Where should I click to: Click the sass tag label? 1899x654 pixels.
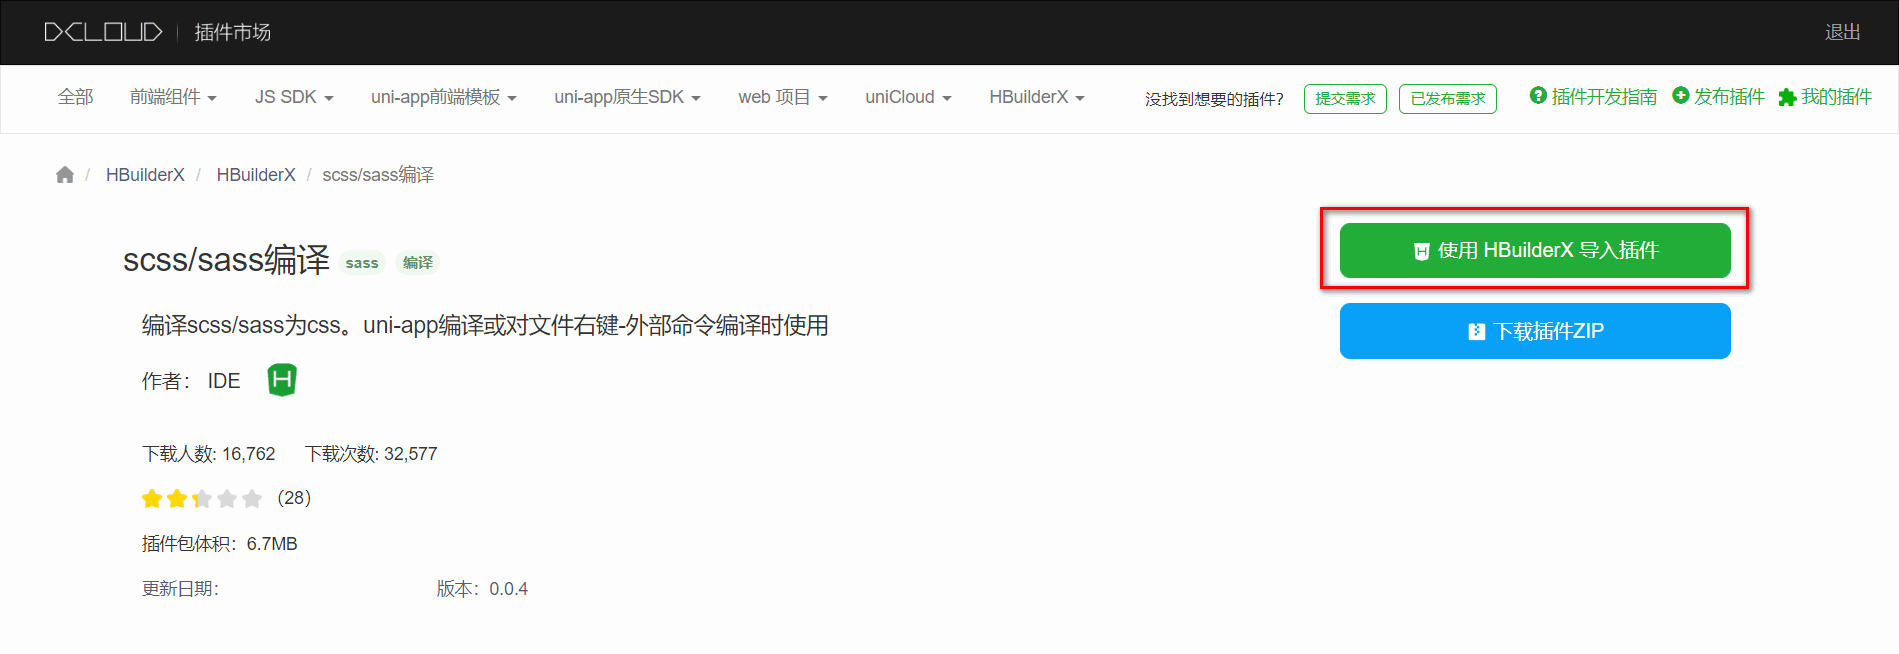pyautogui.click(x=362, y=263)
